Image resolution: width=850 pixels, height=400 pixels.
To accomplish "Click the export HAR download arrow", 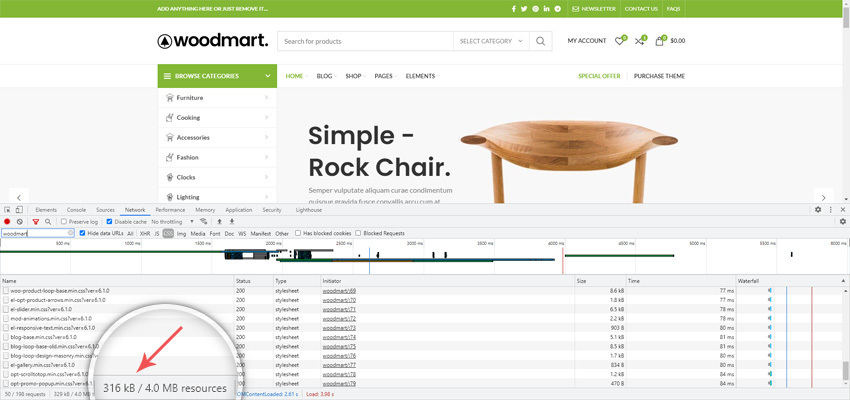I will tap(231, 222).
